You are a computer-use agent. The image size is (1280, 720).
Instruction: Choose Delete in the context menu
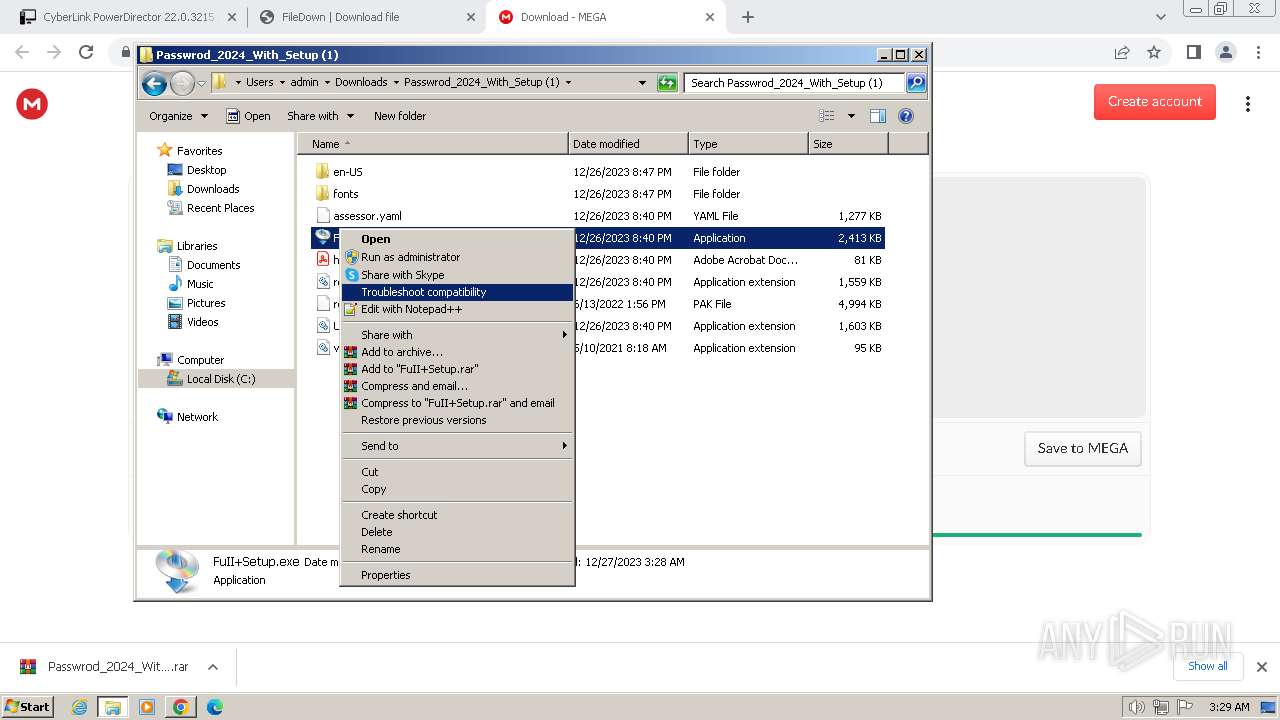coord(457,532)
